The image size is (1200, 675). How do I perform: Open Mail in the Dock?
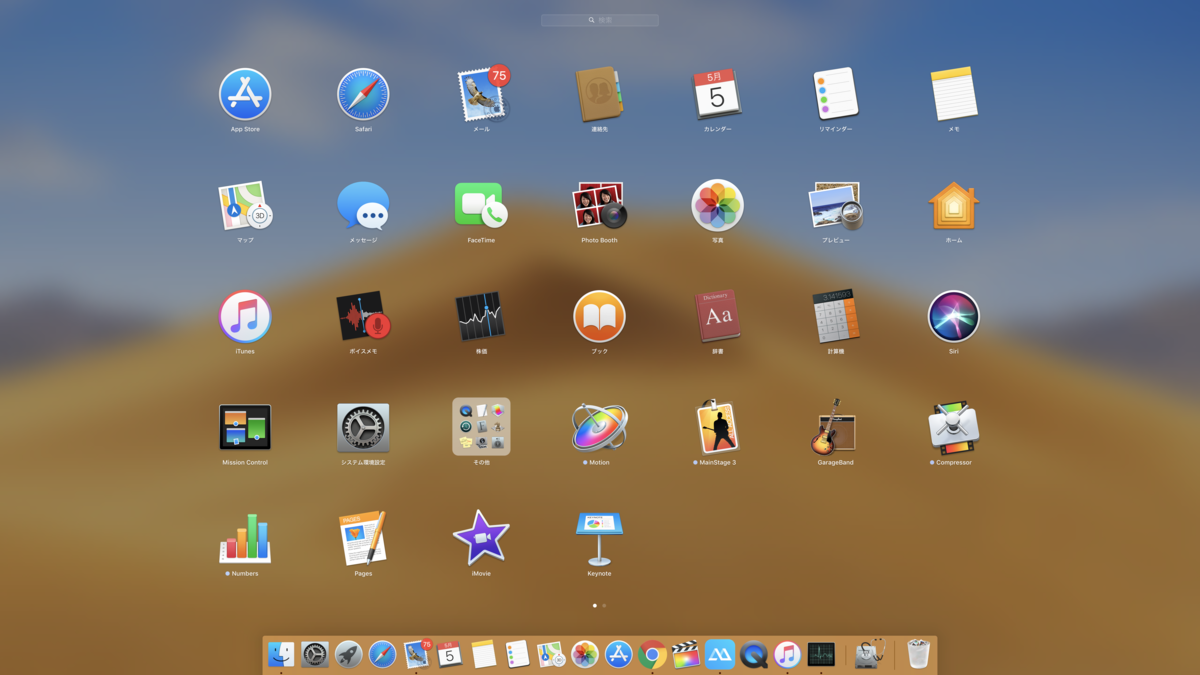[x=416, y=654]
